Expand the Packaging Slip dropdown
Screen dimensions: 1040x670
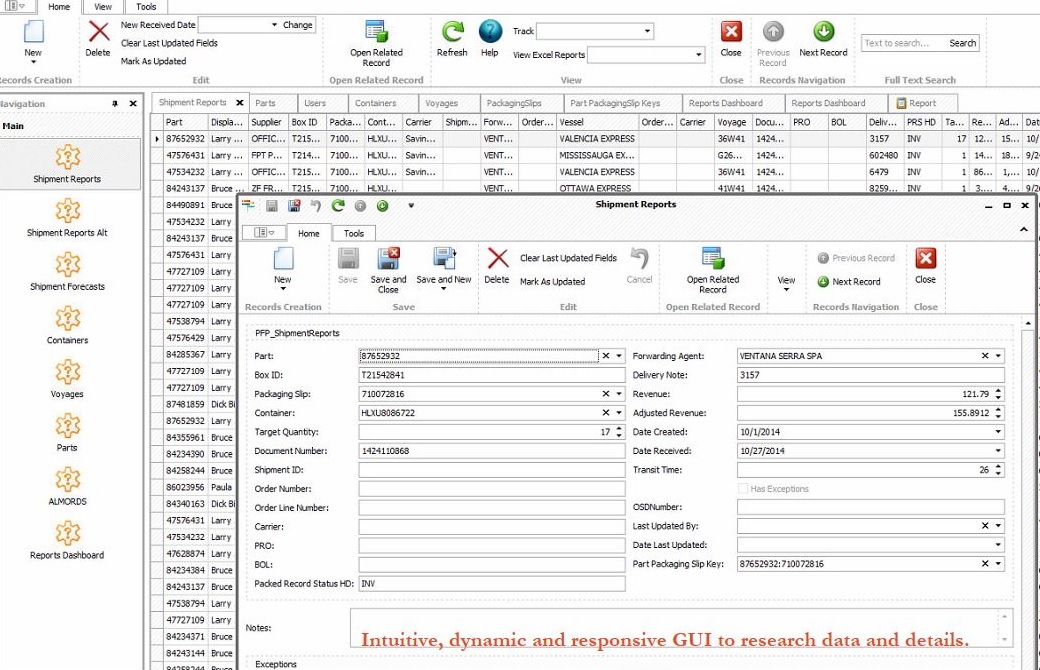[x=619, y=394]
